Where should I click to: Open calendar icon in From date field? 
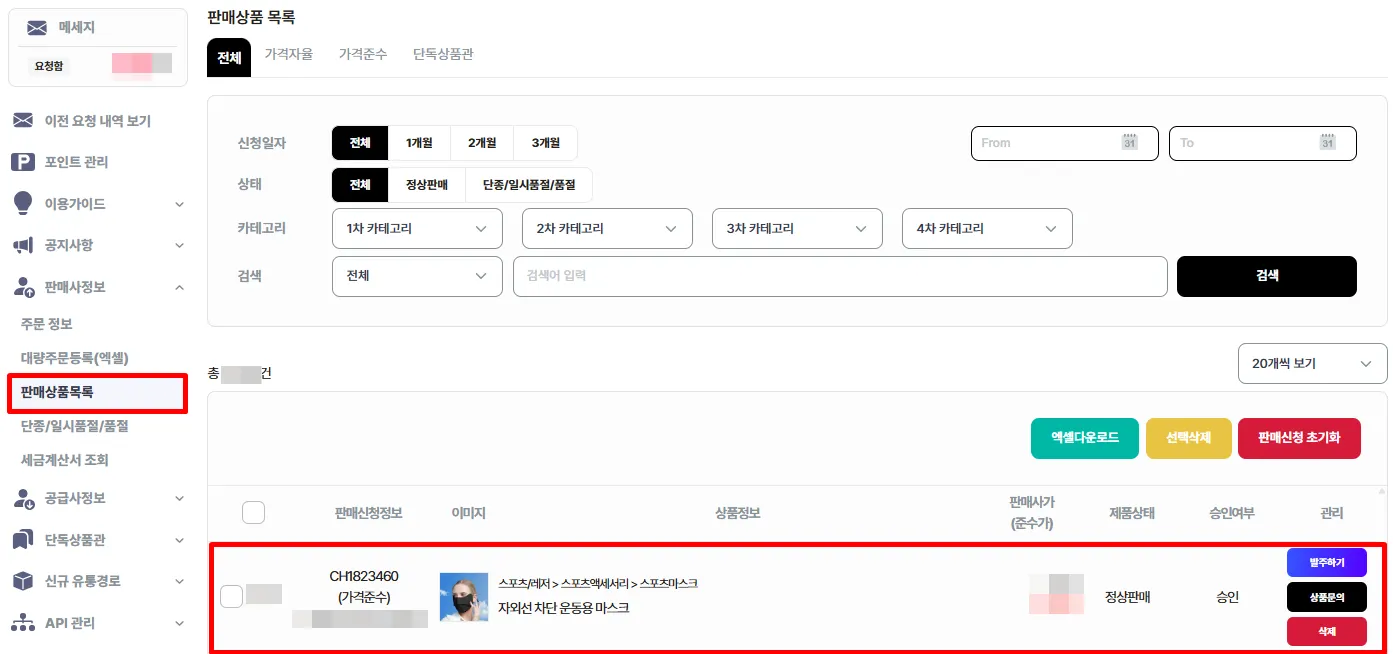pos(1129,143)
